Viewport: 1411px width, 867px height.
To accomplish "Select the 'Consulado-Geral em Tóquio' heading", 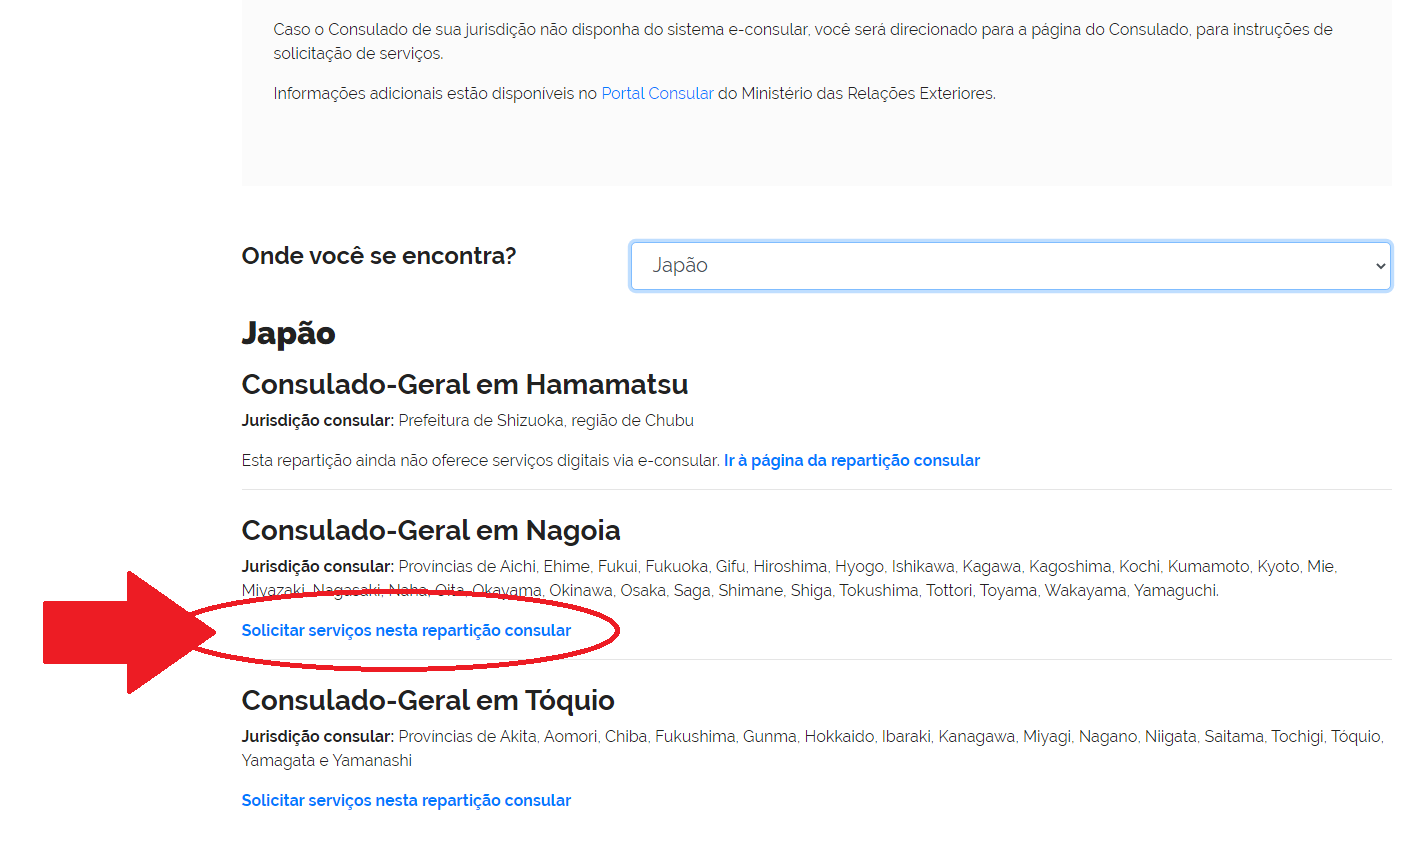I will click(427, 701).
